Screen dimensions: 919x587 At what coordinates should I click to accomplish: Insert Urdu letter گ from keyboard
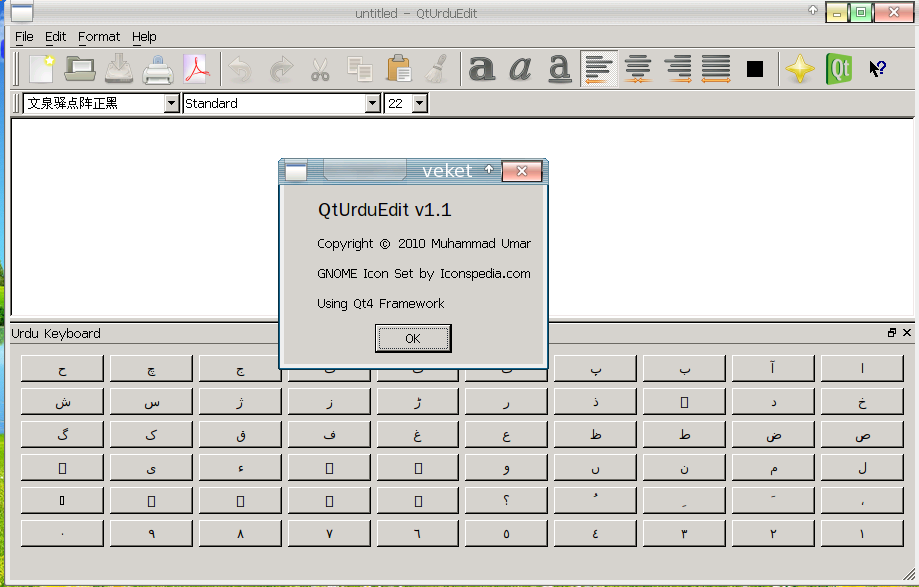pos(62,434)
